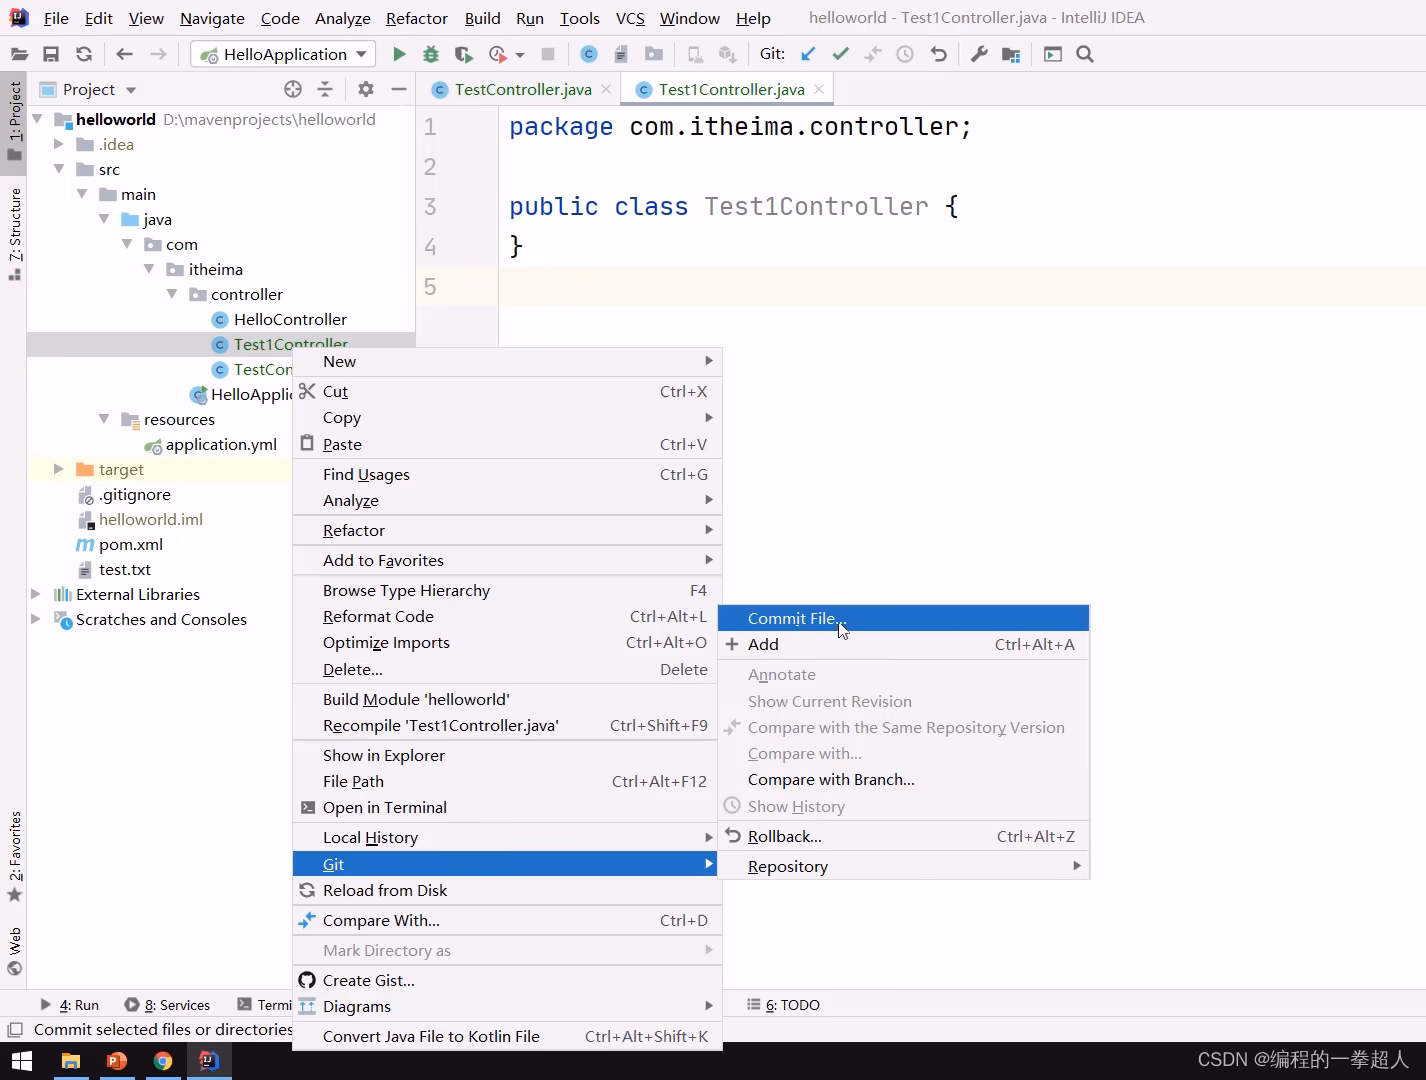Open the Web tool window sidebar button
The width and height of the screenshot is (1426, 1080).
point(14,951)
